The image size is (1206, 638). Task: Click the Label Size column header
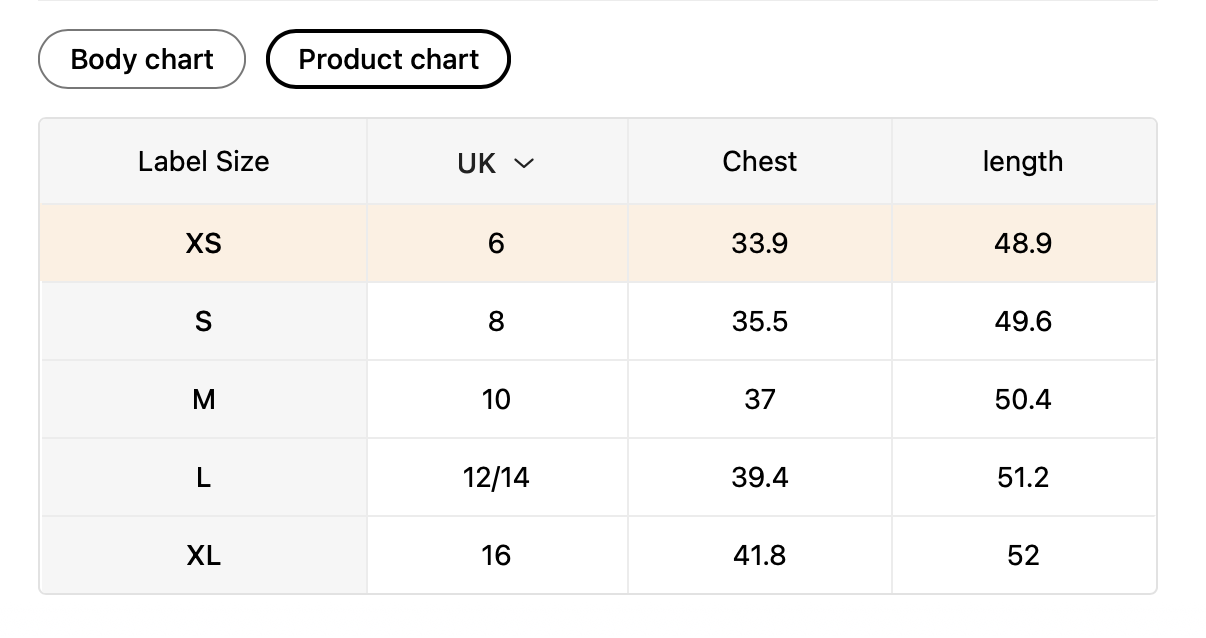tap(203, 162)
